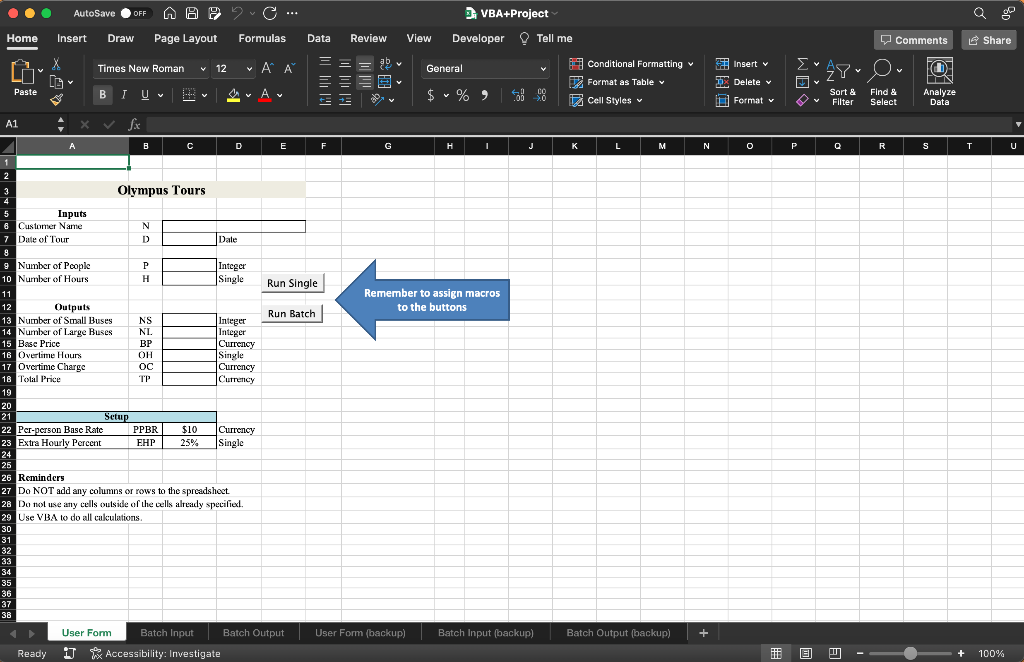Toggle Italic formatting
Screen dimensions: 1024x662
click(x=124, y=95)
